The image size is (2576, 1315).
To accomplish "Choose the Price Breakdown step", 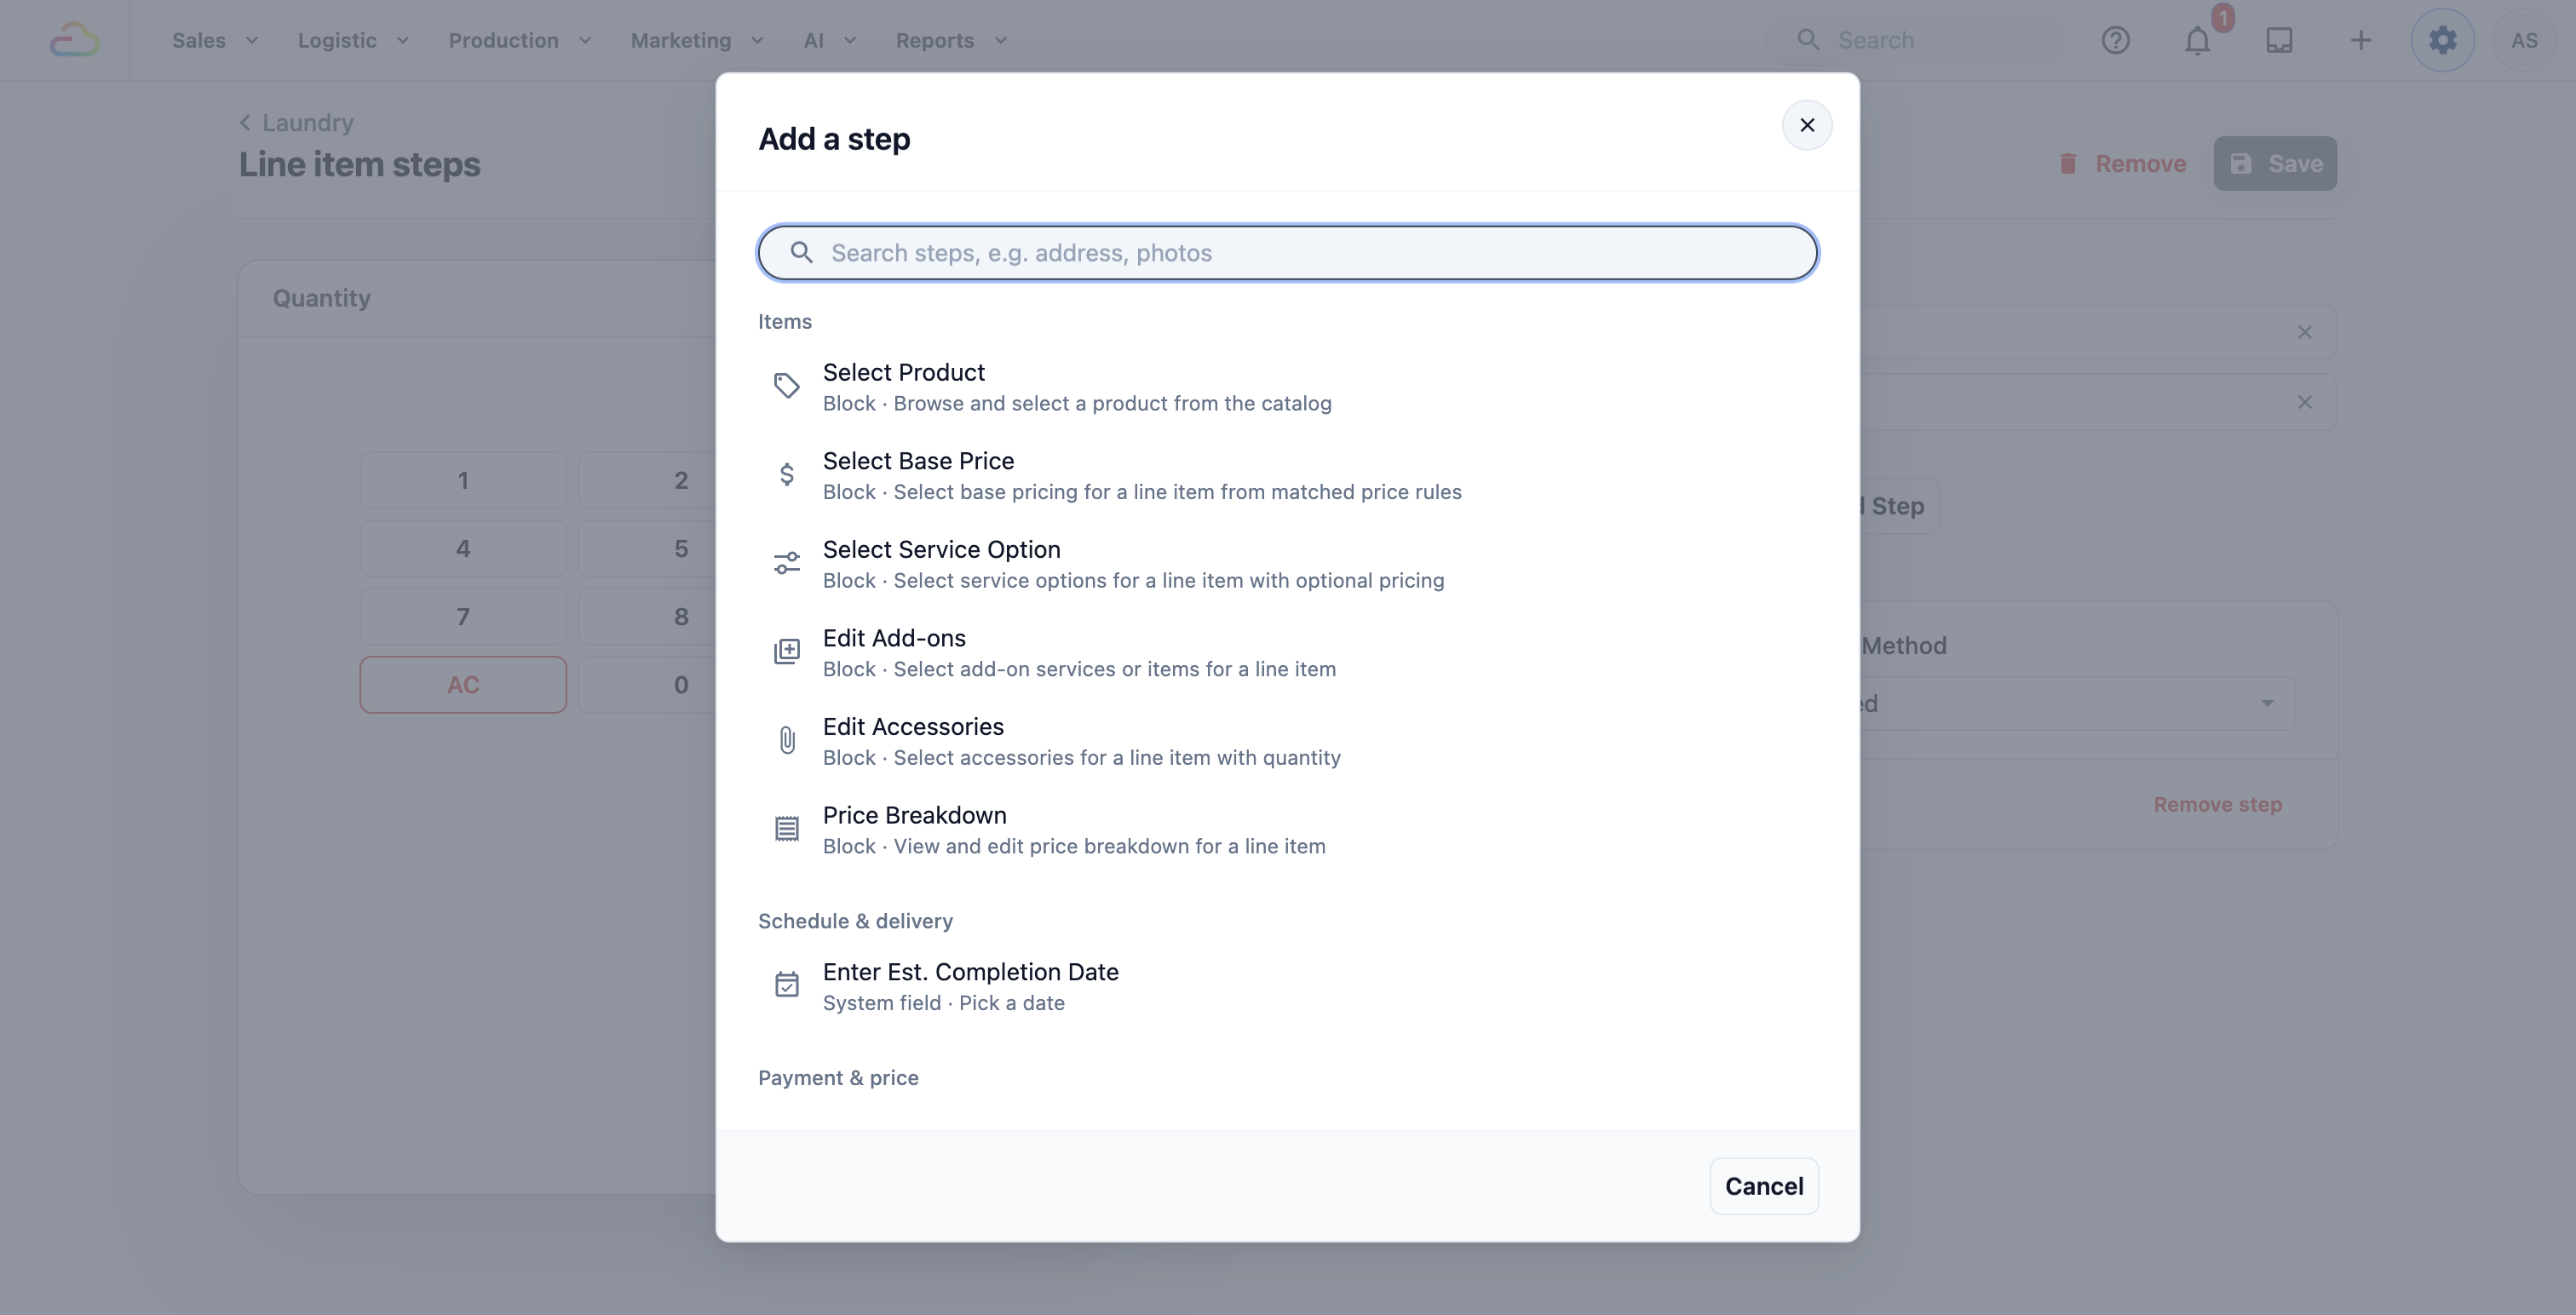I will tap(1287, 830).
